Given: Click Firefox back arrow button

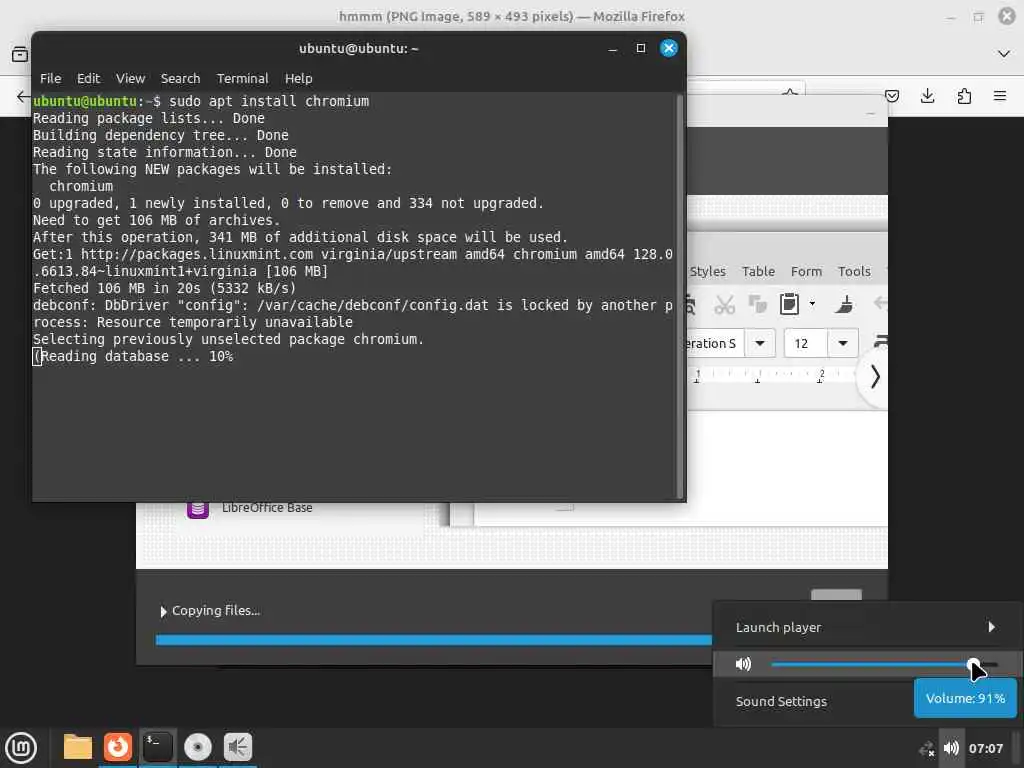Looking at the screenshot, I should tap(23, 97).
